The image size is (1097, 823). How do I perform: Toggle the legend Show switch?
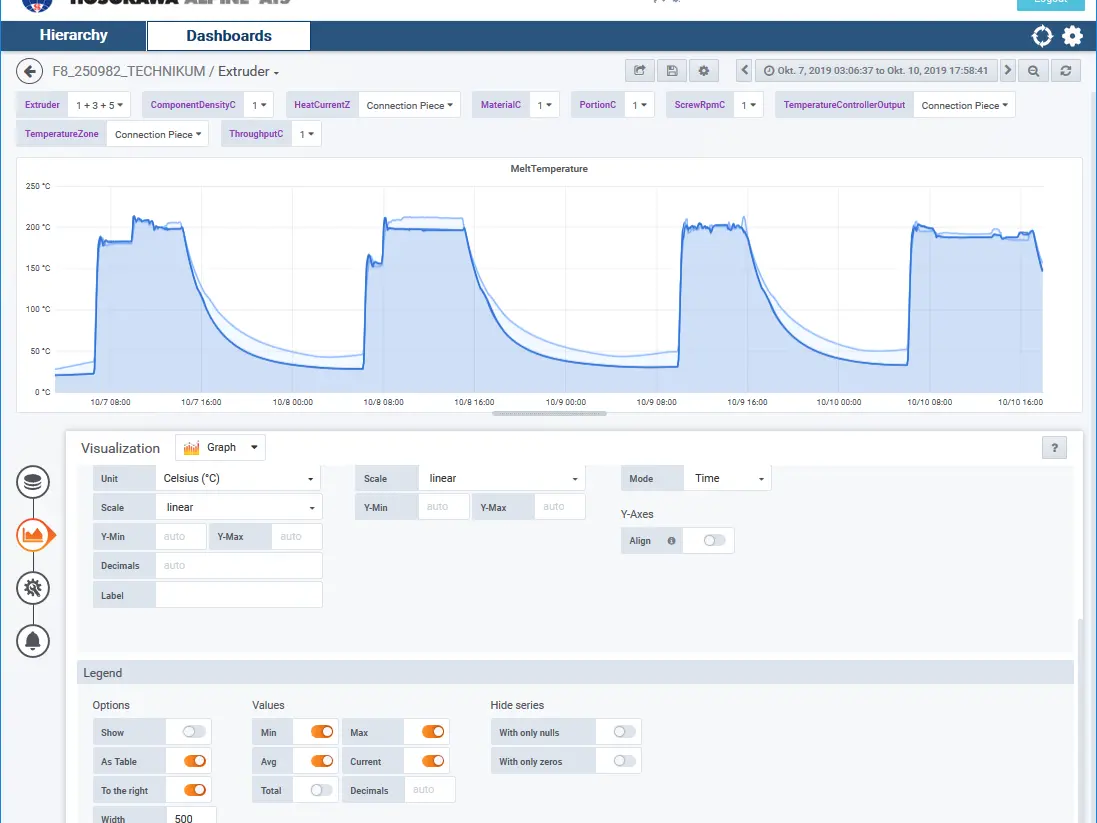coord(194,732)
